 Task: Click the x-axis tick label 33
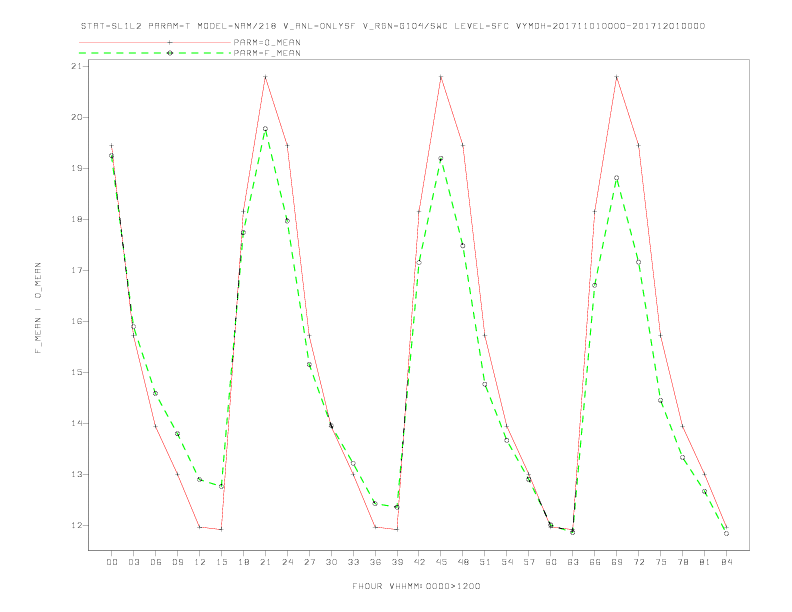pyautogui.click(x=353, y=562)
